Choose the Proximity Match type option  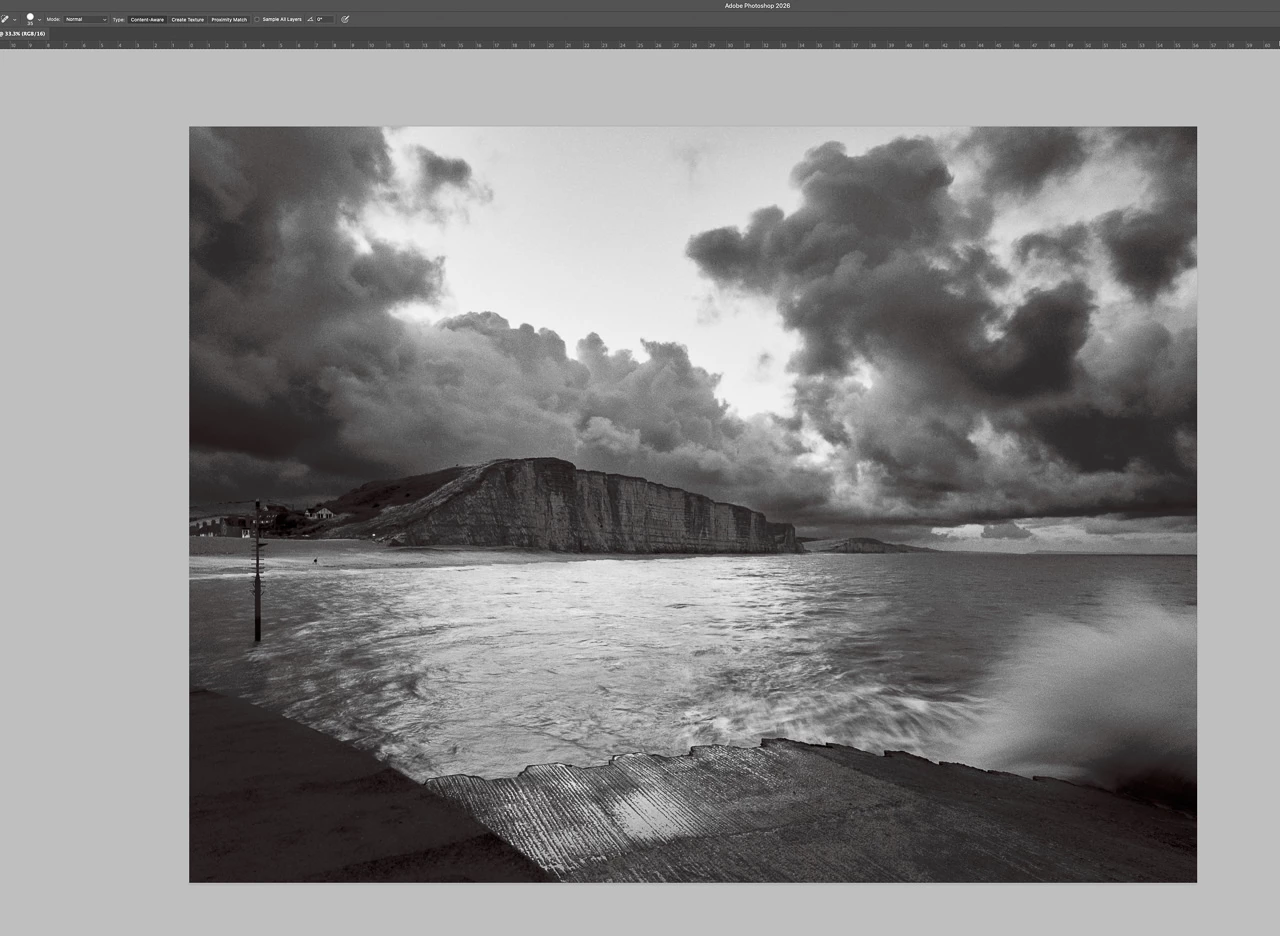click(229, 19)
